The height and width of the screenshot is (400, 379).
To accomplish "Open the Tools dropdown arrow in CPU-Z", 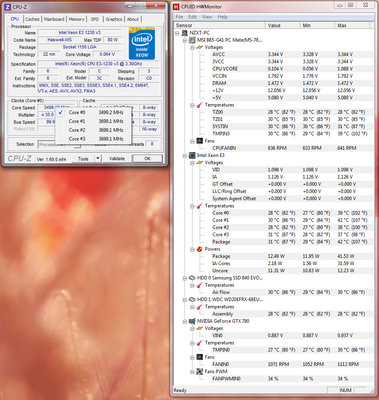I will click(98, 159).
